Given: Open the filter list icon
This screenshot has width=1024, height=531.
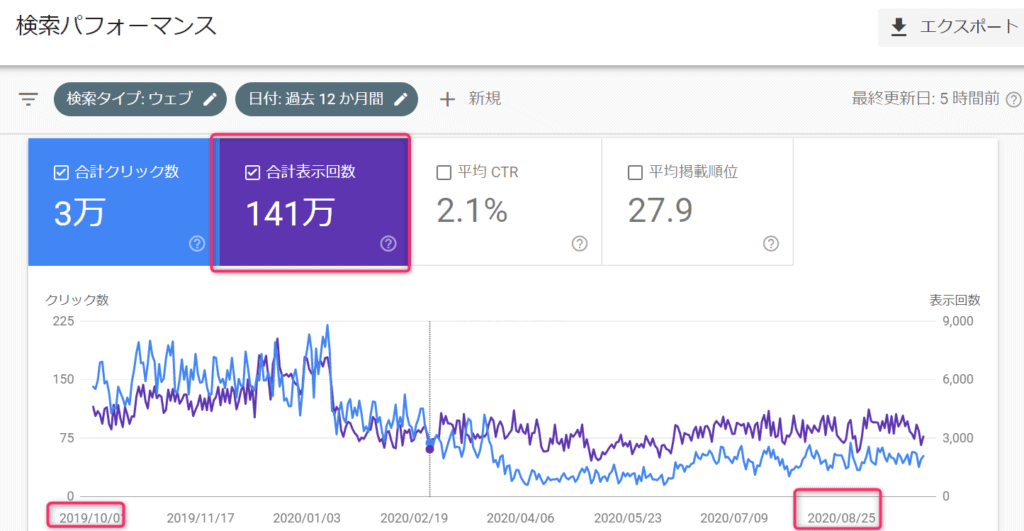Looking at the screenshot, I should tap(28, 99).
